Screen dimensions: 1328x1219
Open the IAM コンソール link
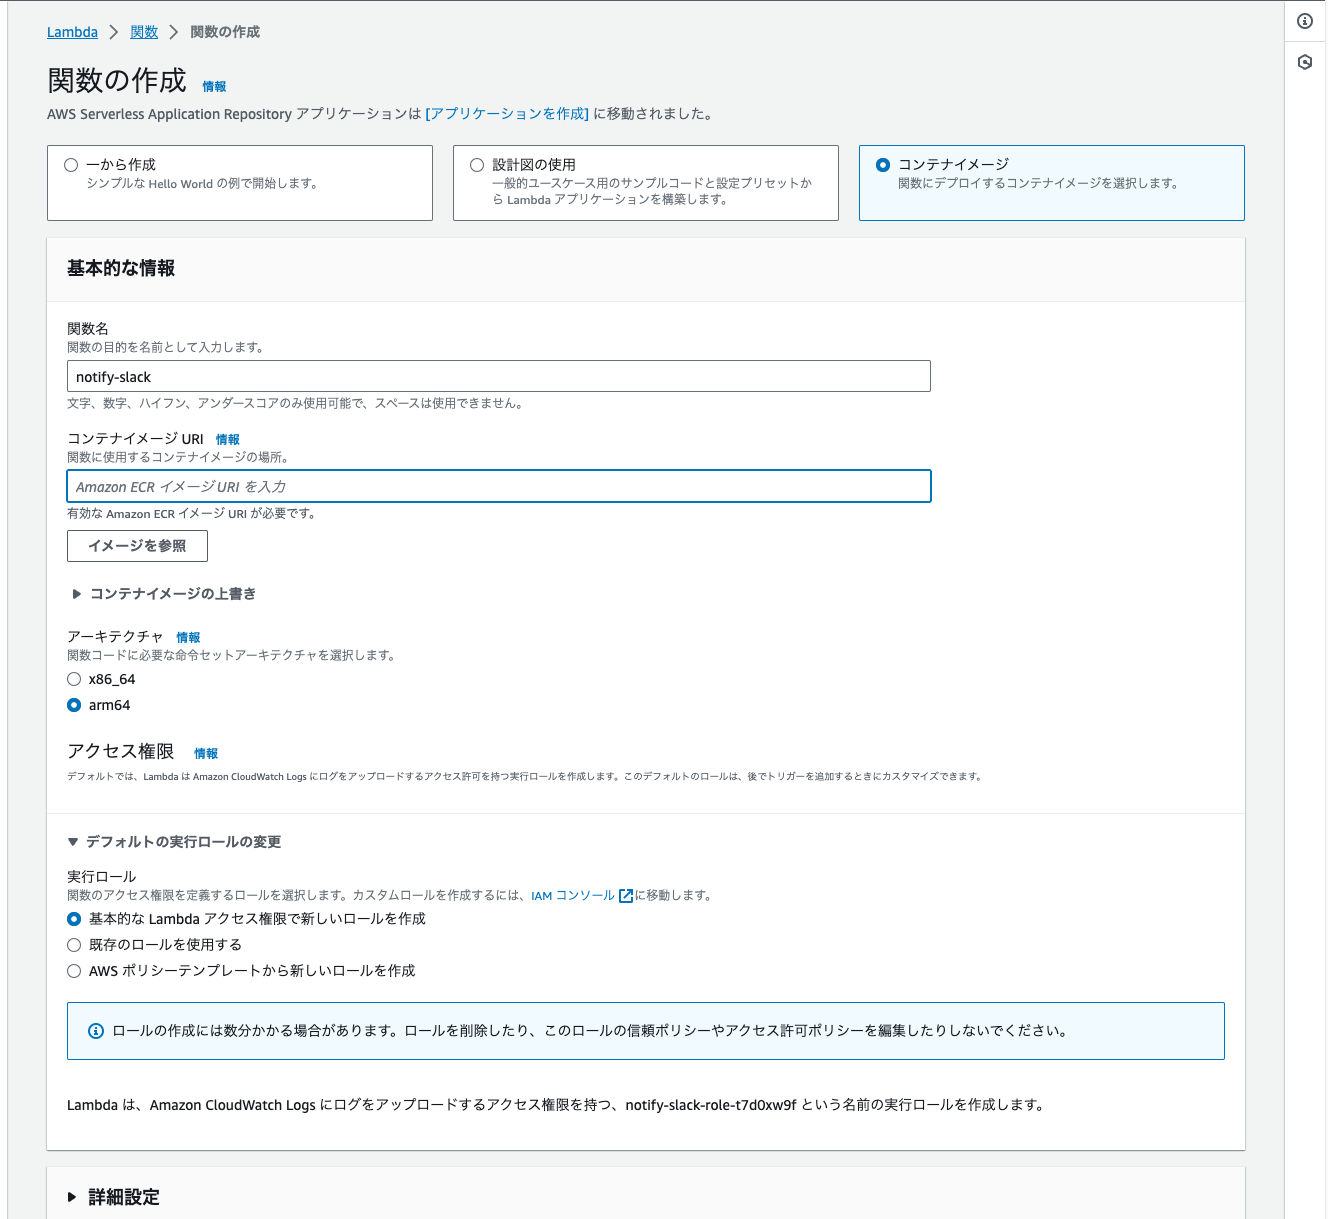click(573, 896)
